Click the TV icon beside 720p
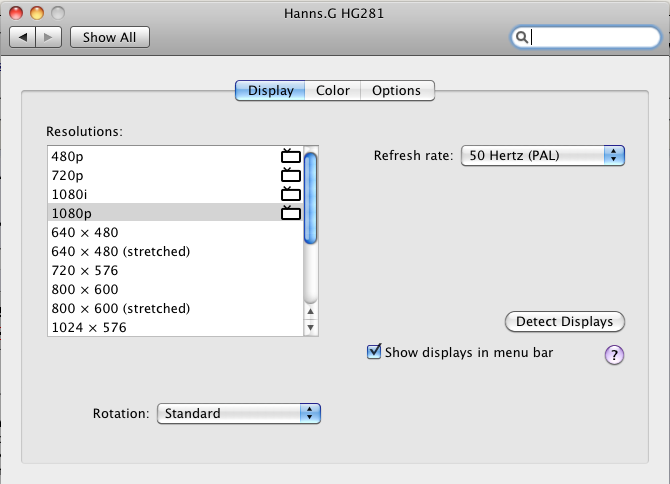The image size is (670, 484). click(x=291, y=175)
